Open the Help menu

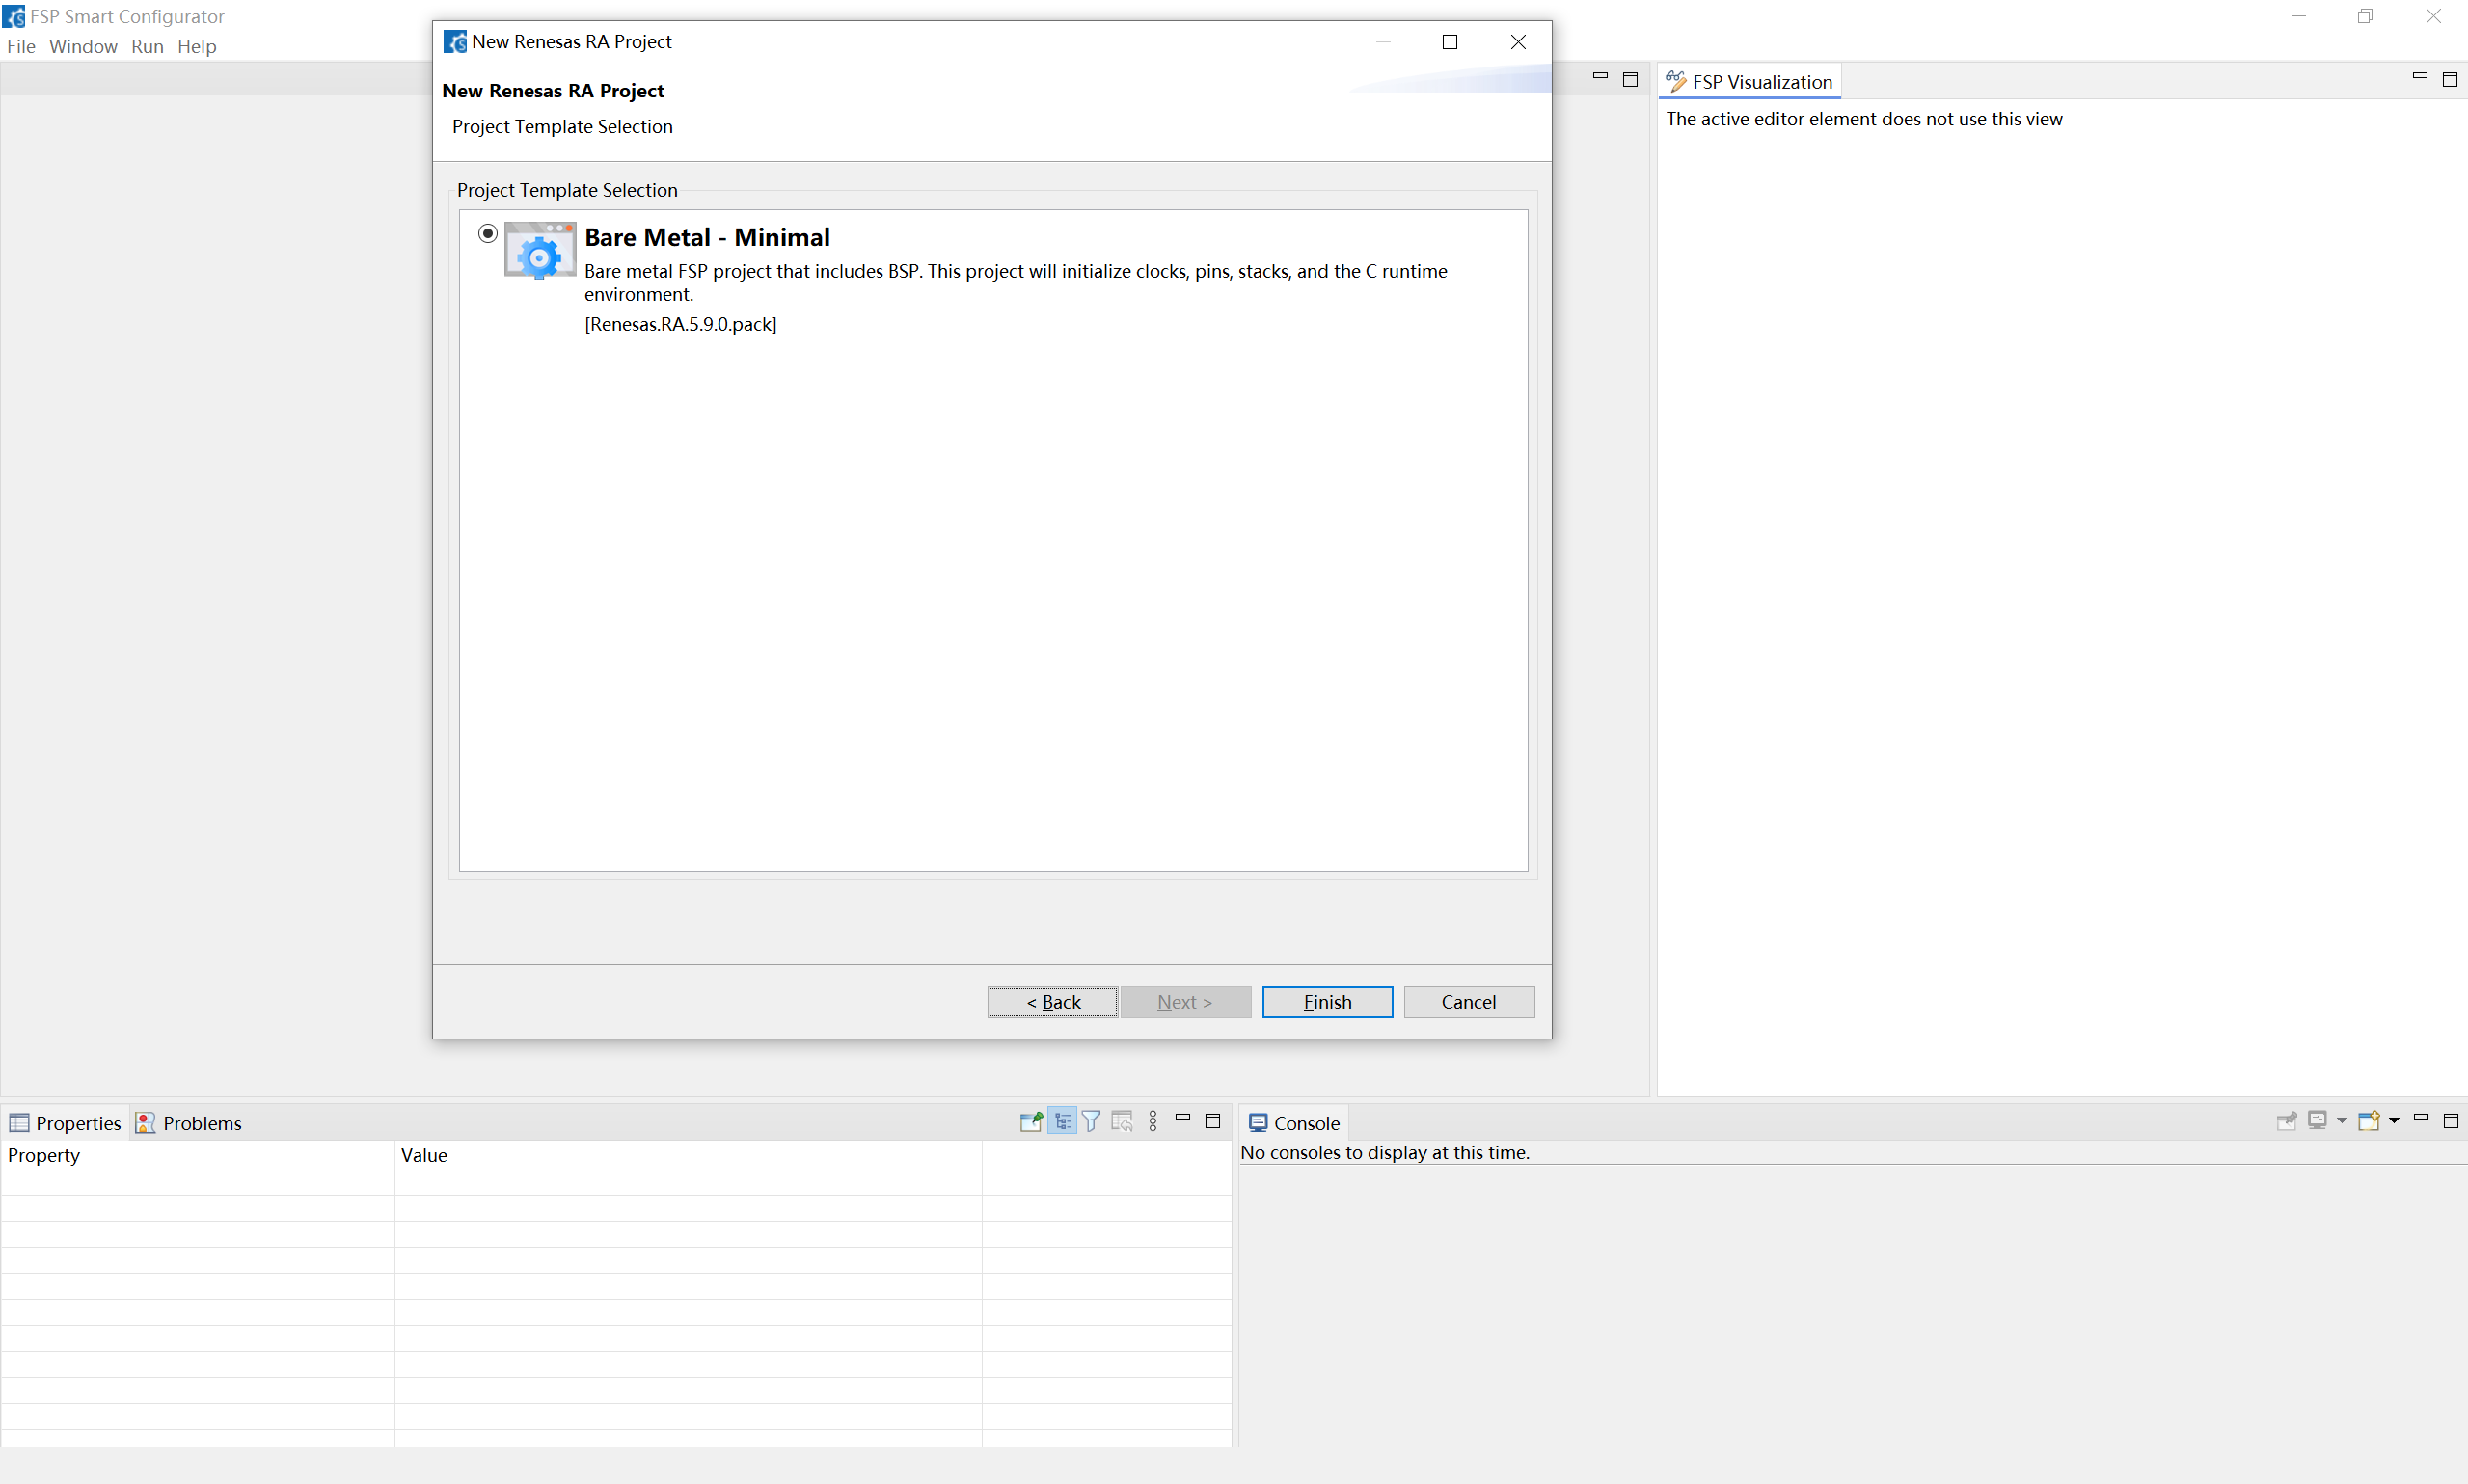[x=197, y=46]
